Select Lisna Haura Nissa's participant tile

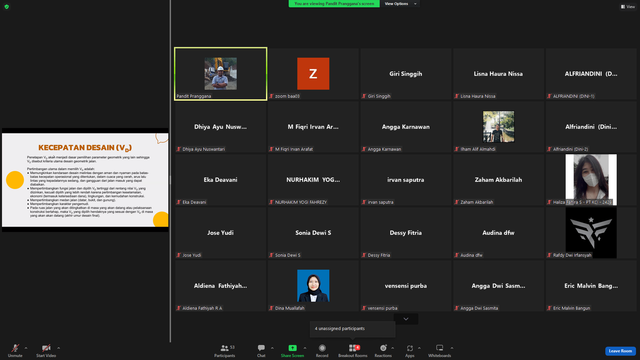498,74
